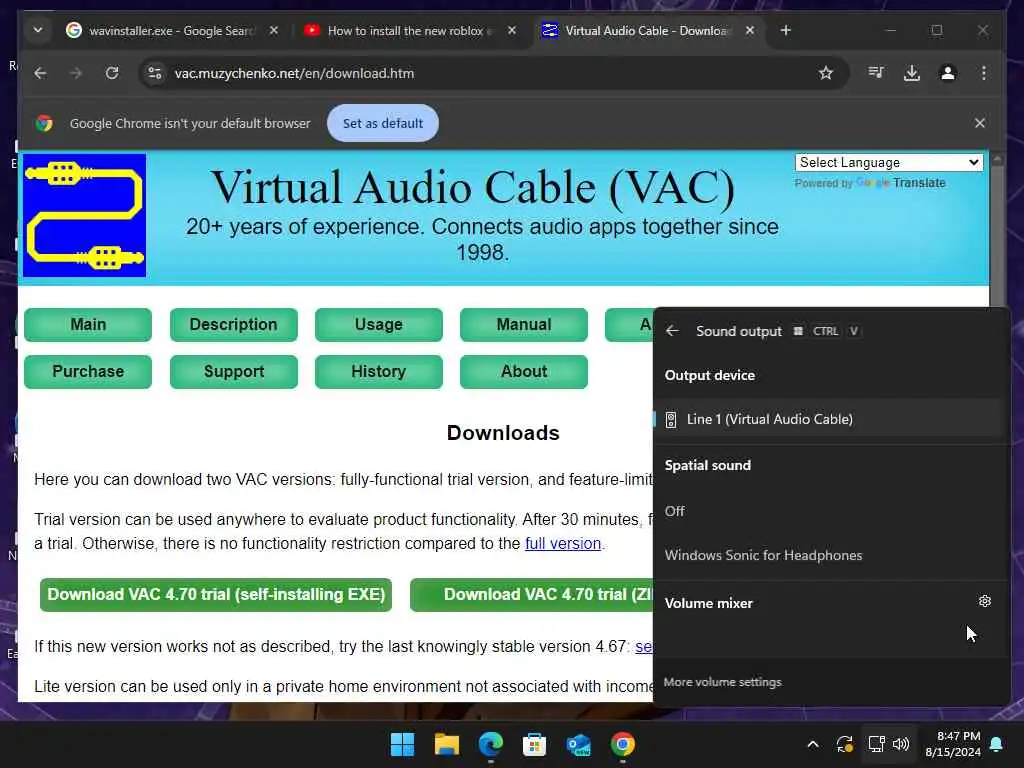Open the Select Language dropdown
Viewport: 1024px width, 768px height.
click(889, 162)
